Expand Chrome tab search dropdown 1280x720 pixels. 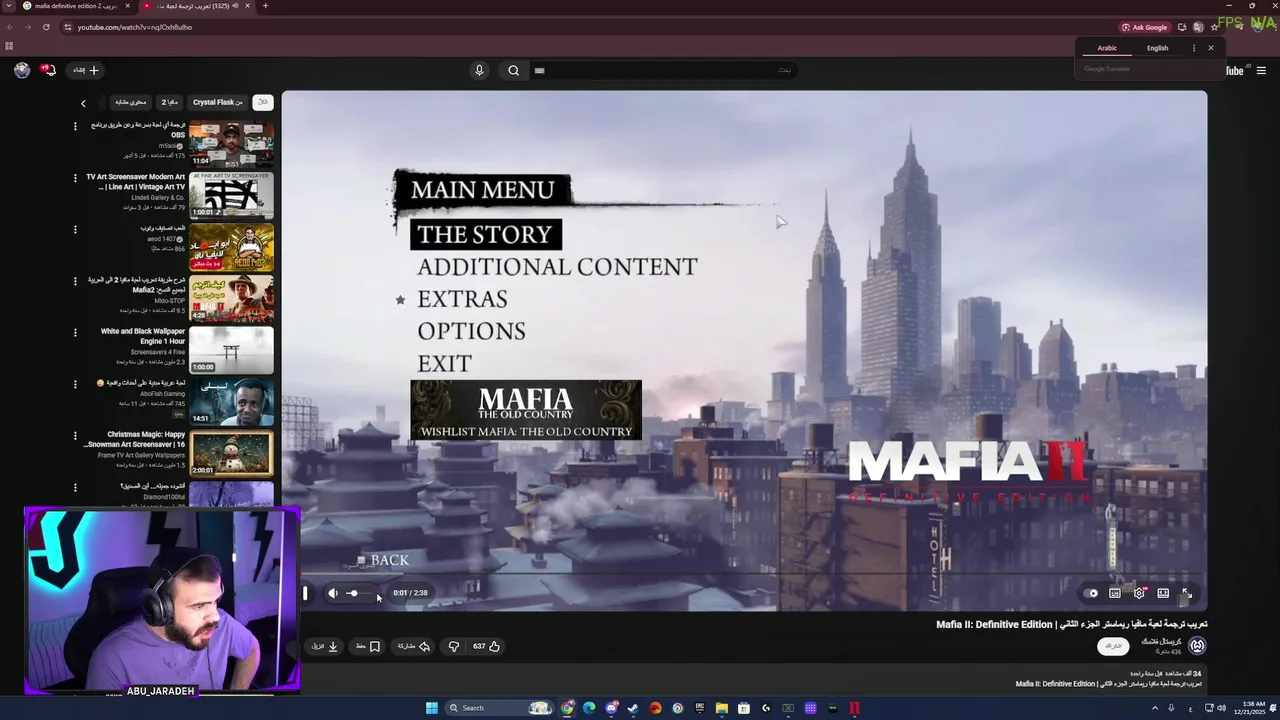click(x=9, y=6)
